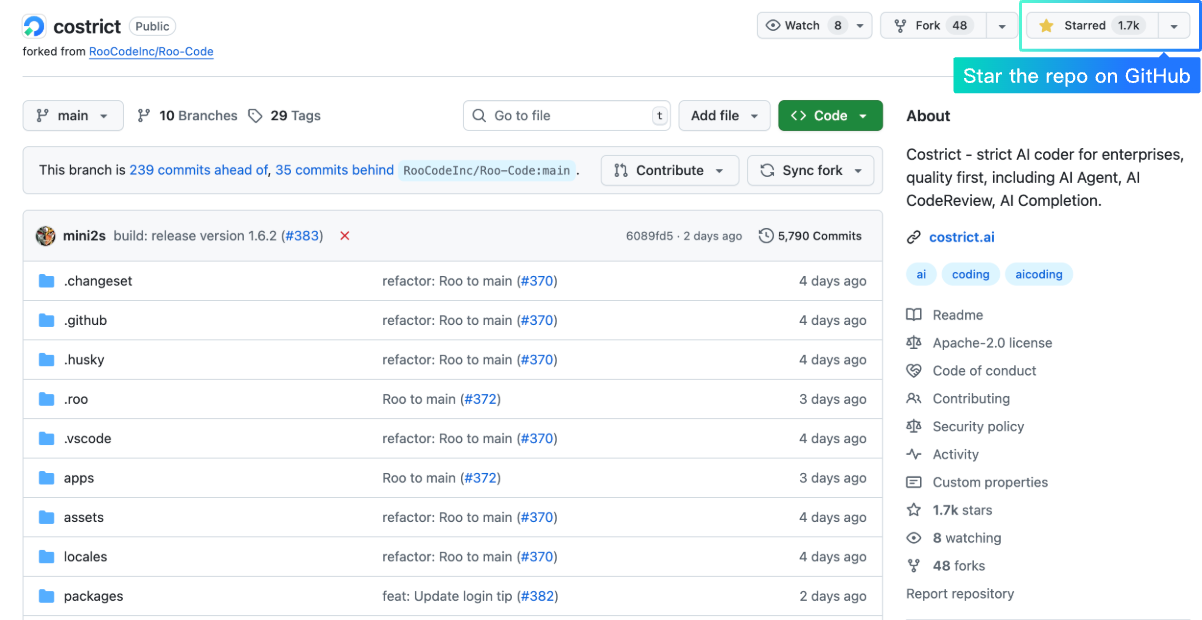
Task: Open the Sync fork menu
Action: pyautogui.click(x=811, y=171)
